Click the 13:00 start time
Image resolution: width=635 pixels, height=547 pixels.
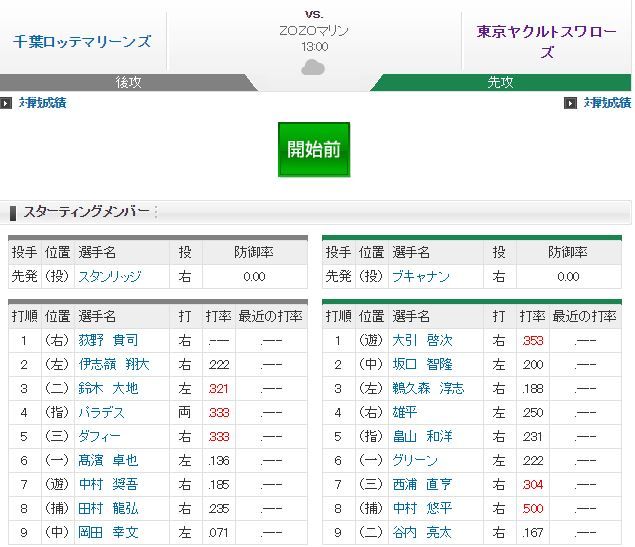click(315, 47)
